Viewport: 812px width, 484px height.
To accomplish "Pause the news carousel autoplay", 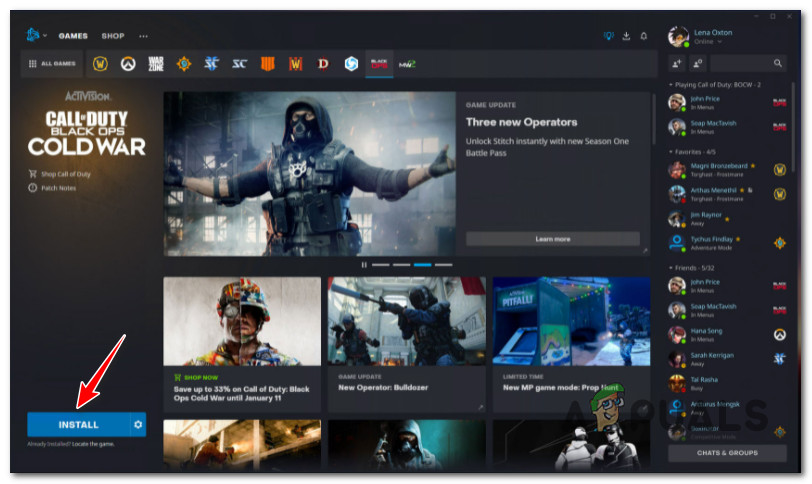I will pos(364,265).
